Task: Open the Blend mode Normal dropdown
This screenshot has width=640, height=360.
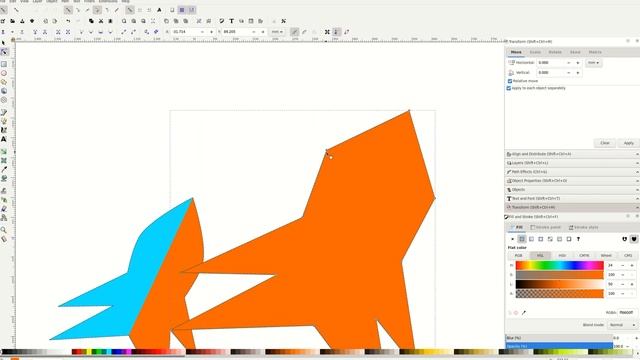Action: pyautogui.click(x=622, y=325)
